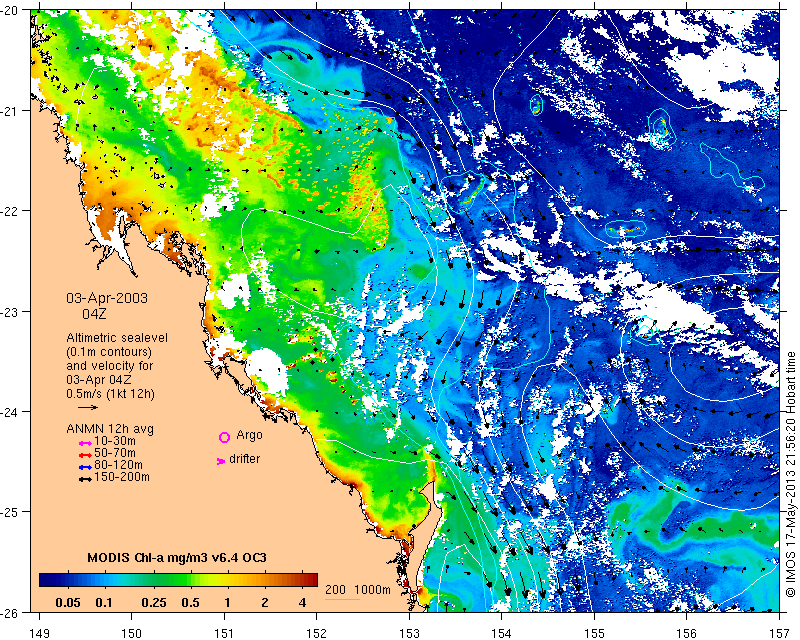Click longitude axis label 151
Image resolution: width=800 pixels, height=640 pixels.
click(x=224, y=633)
